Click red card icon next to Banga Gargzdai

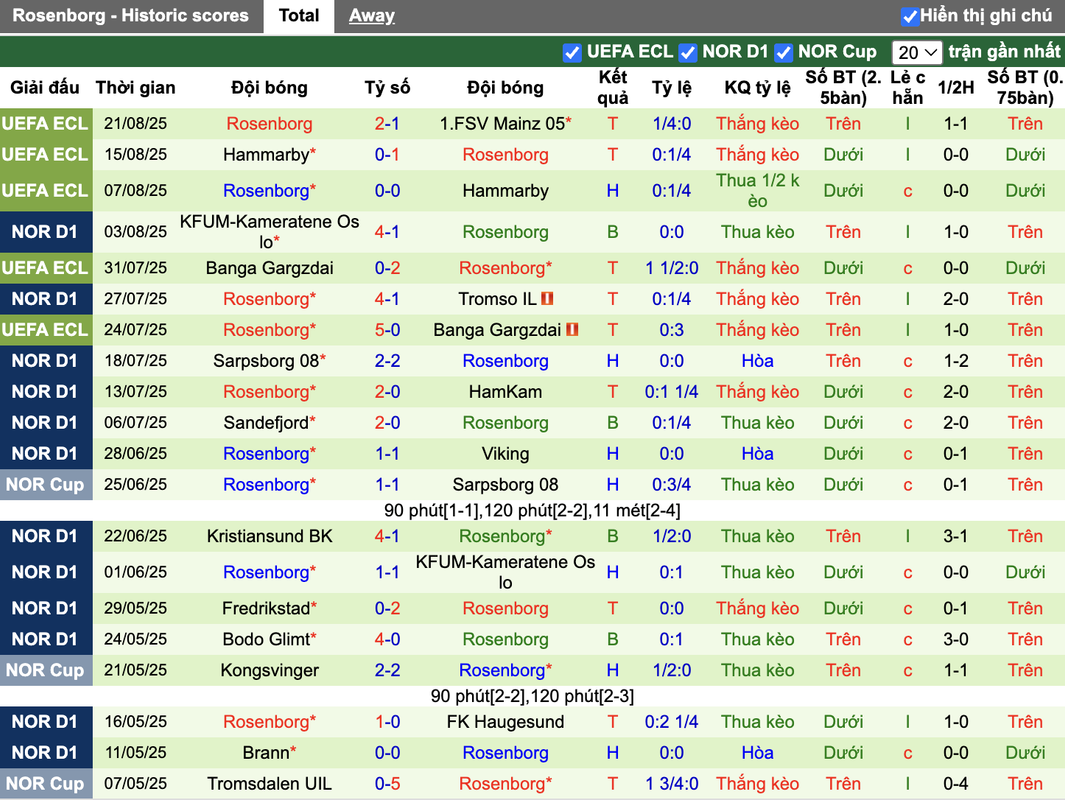(572, 329)
